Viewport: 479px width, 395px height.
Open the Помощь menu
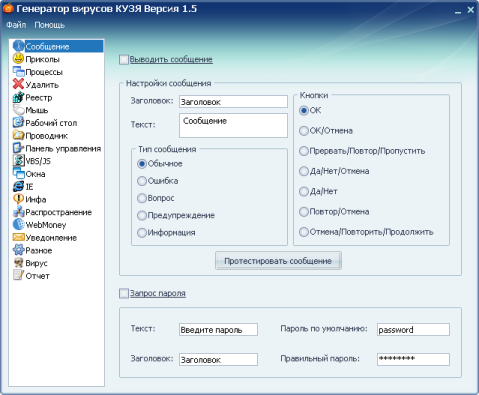[49, 25]
